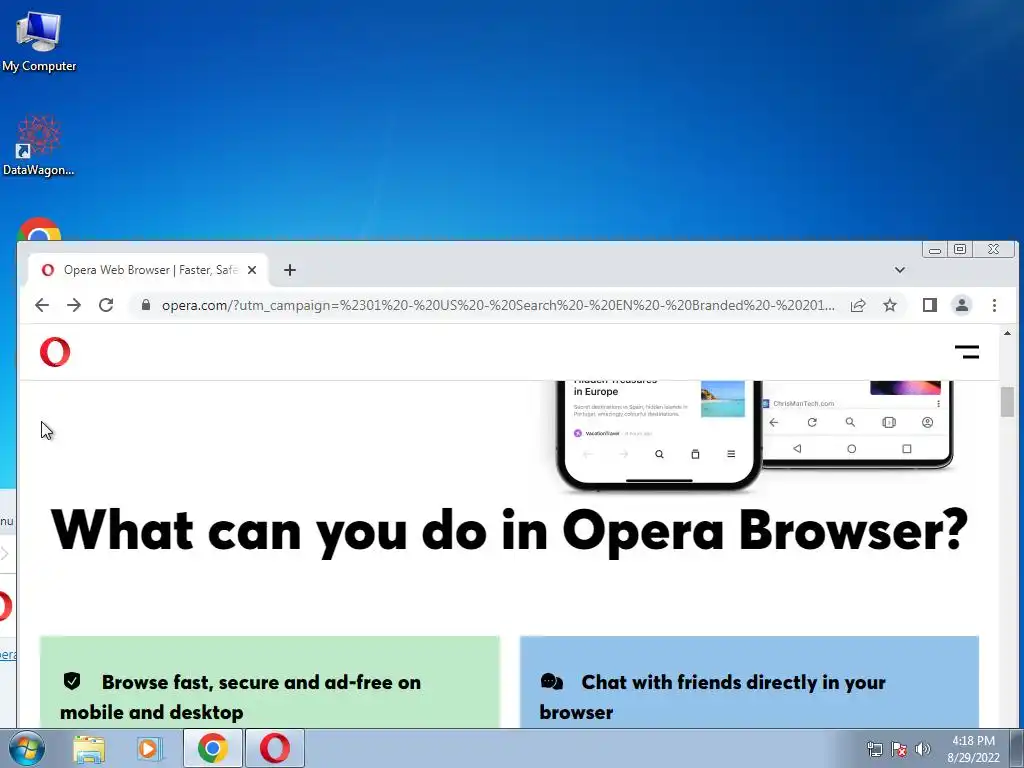
Task: Open the Chrome profile avatar
Action: tap(962, 305)
